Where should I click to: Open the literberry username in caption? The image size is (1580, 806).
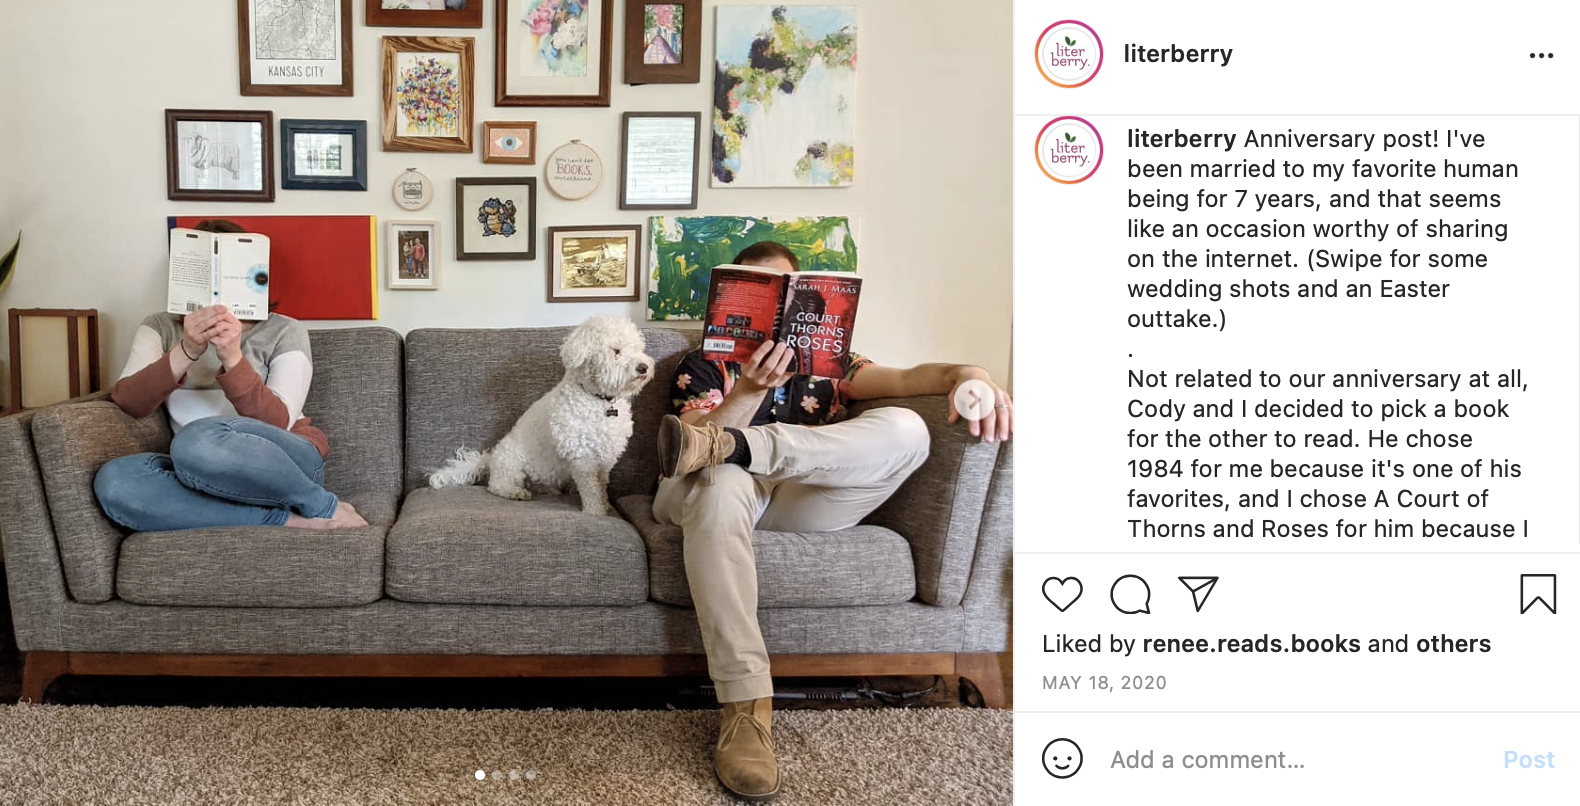[1181, 139]
